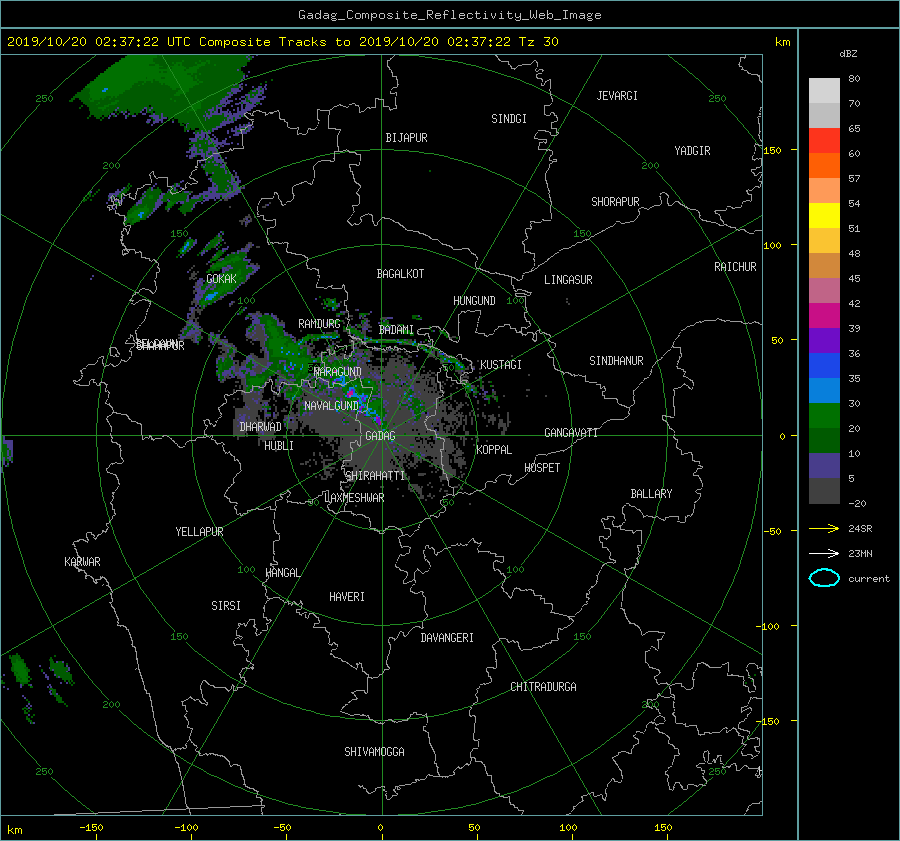Click the SHIVAMOGGA city label

click(374, 752)
